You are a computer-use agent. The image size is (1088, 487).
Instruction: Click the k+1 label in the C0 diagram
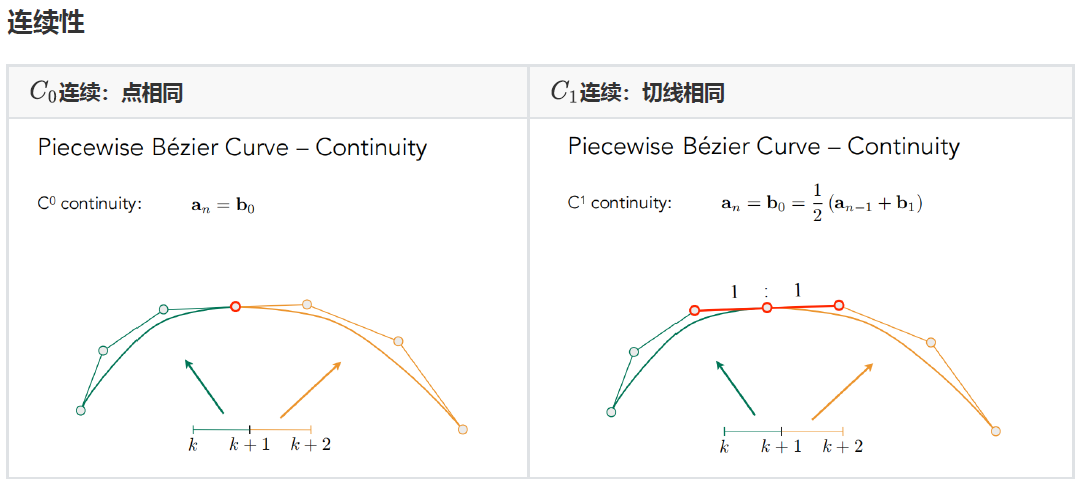(250, 445)
